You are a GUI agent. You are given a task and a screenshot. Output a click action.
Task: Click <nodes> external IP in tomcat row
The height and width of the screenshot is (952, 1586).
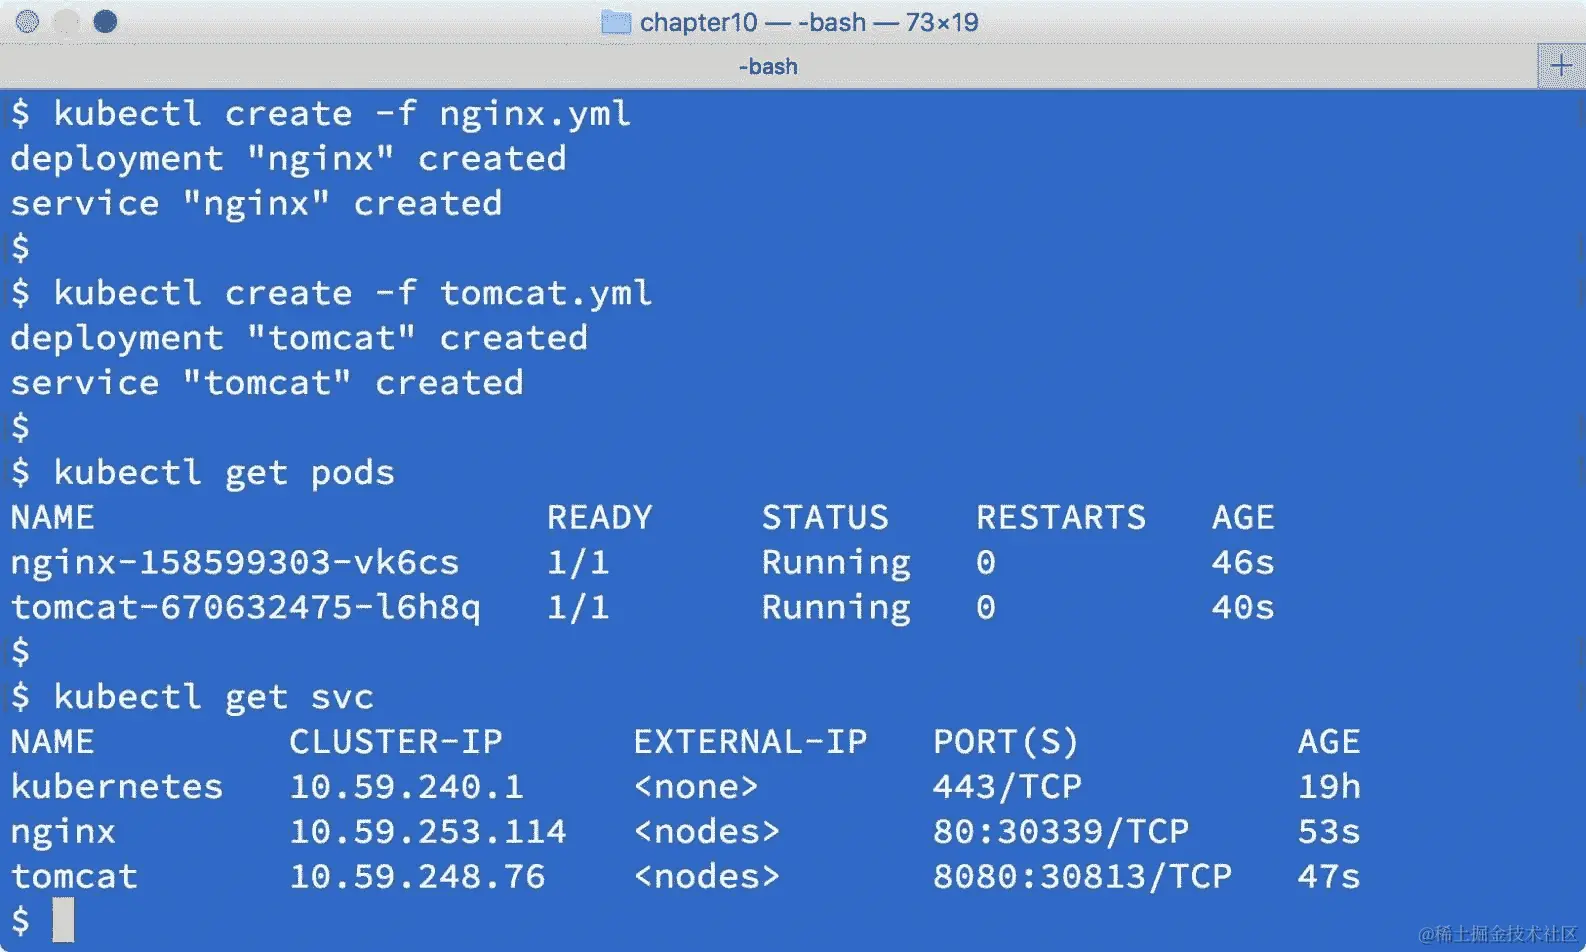tap(707, 877)
